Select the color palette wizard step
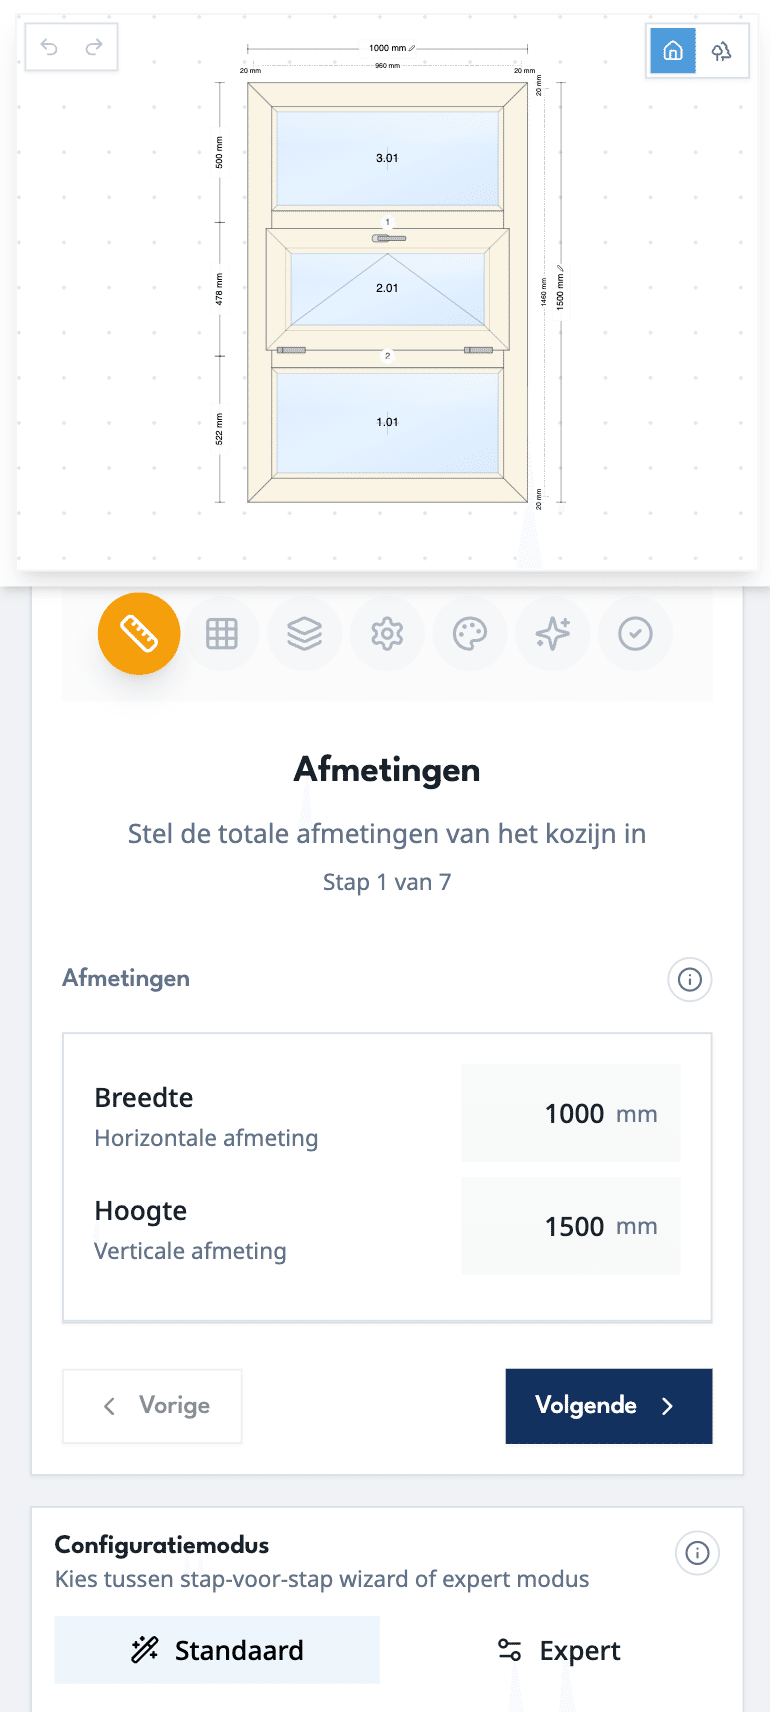The height and width of the screenshot is (1712, 770). 470,633
